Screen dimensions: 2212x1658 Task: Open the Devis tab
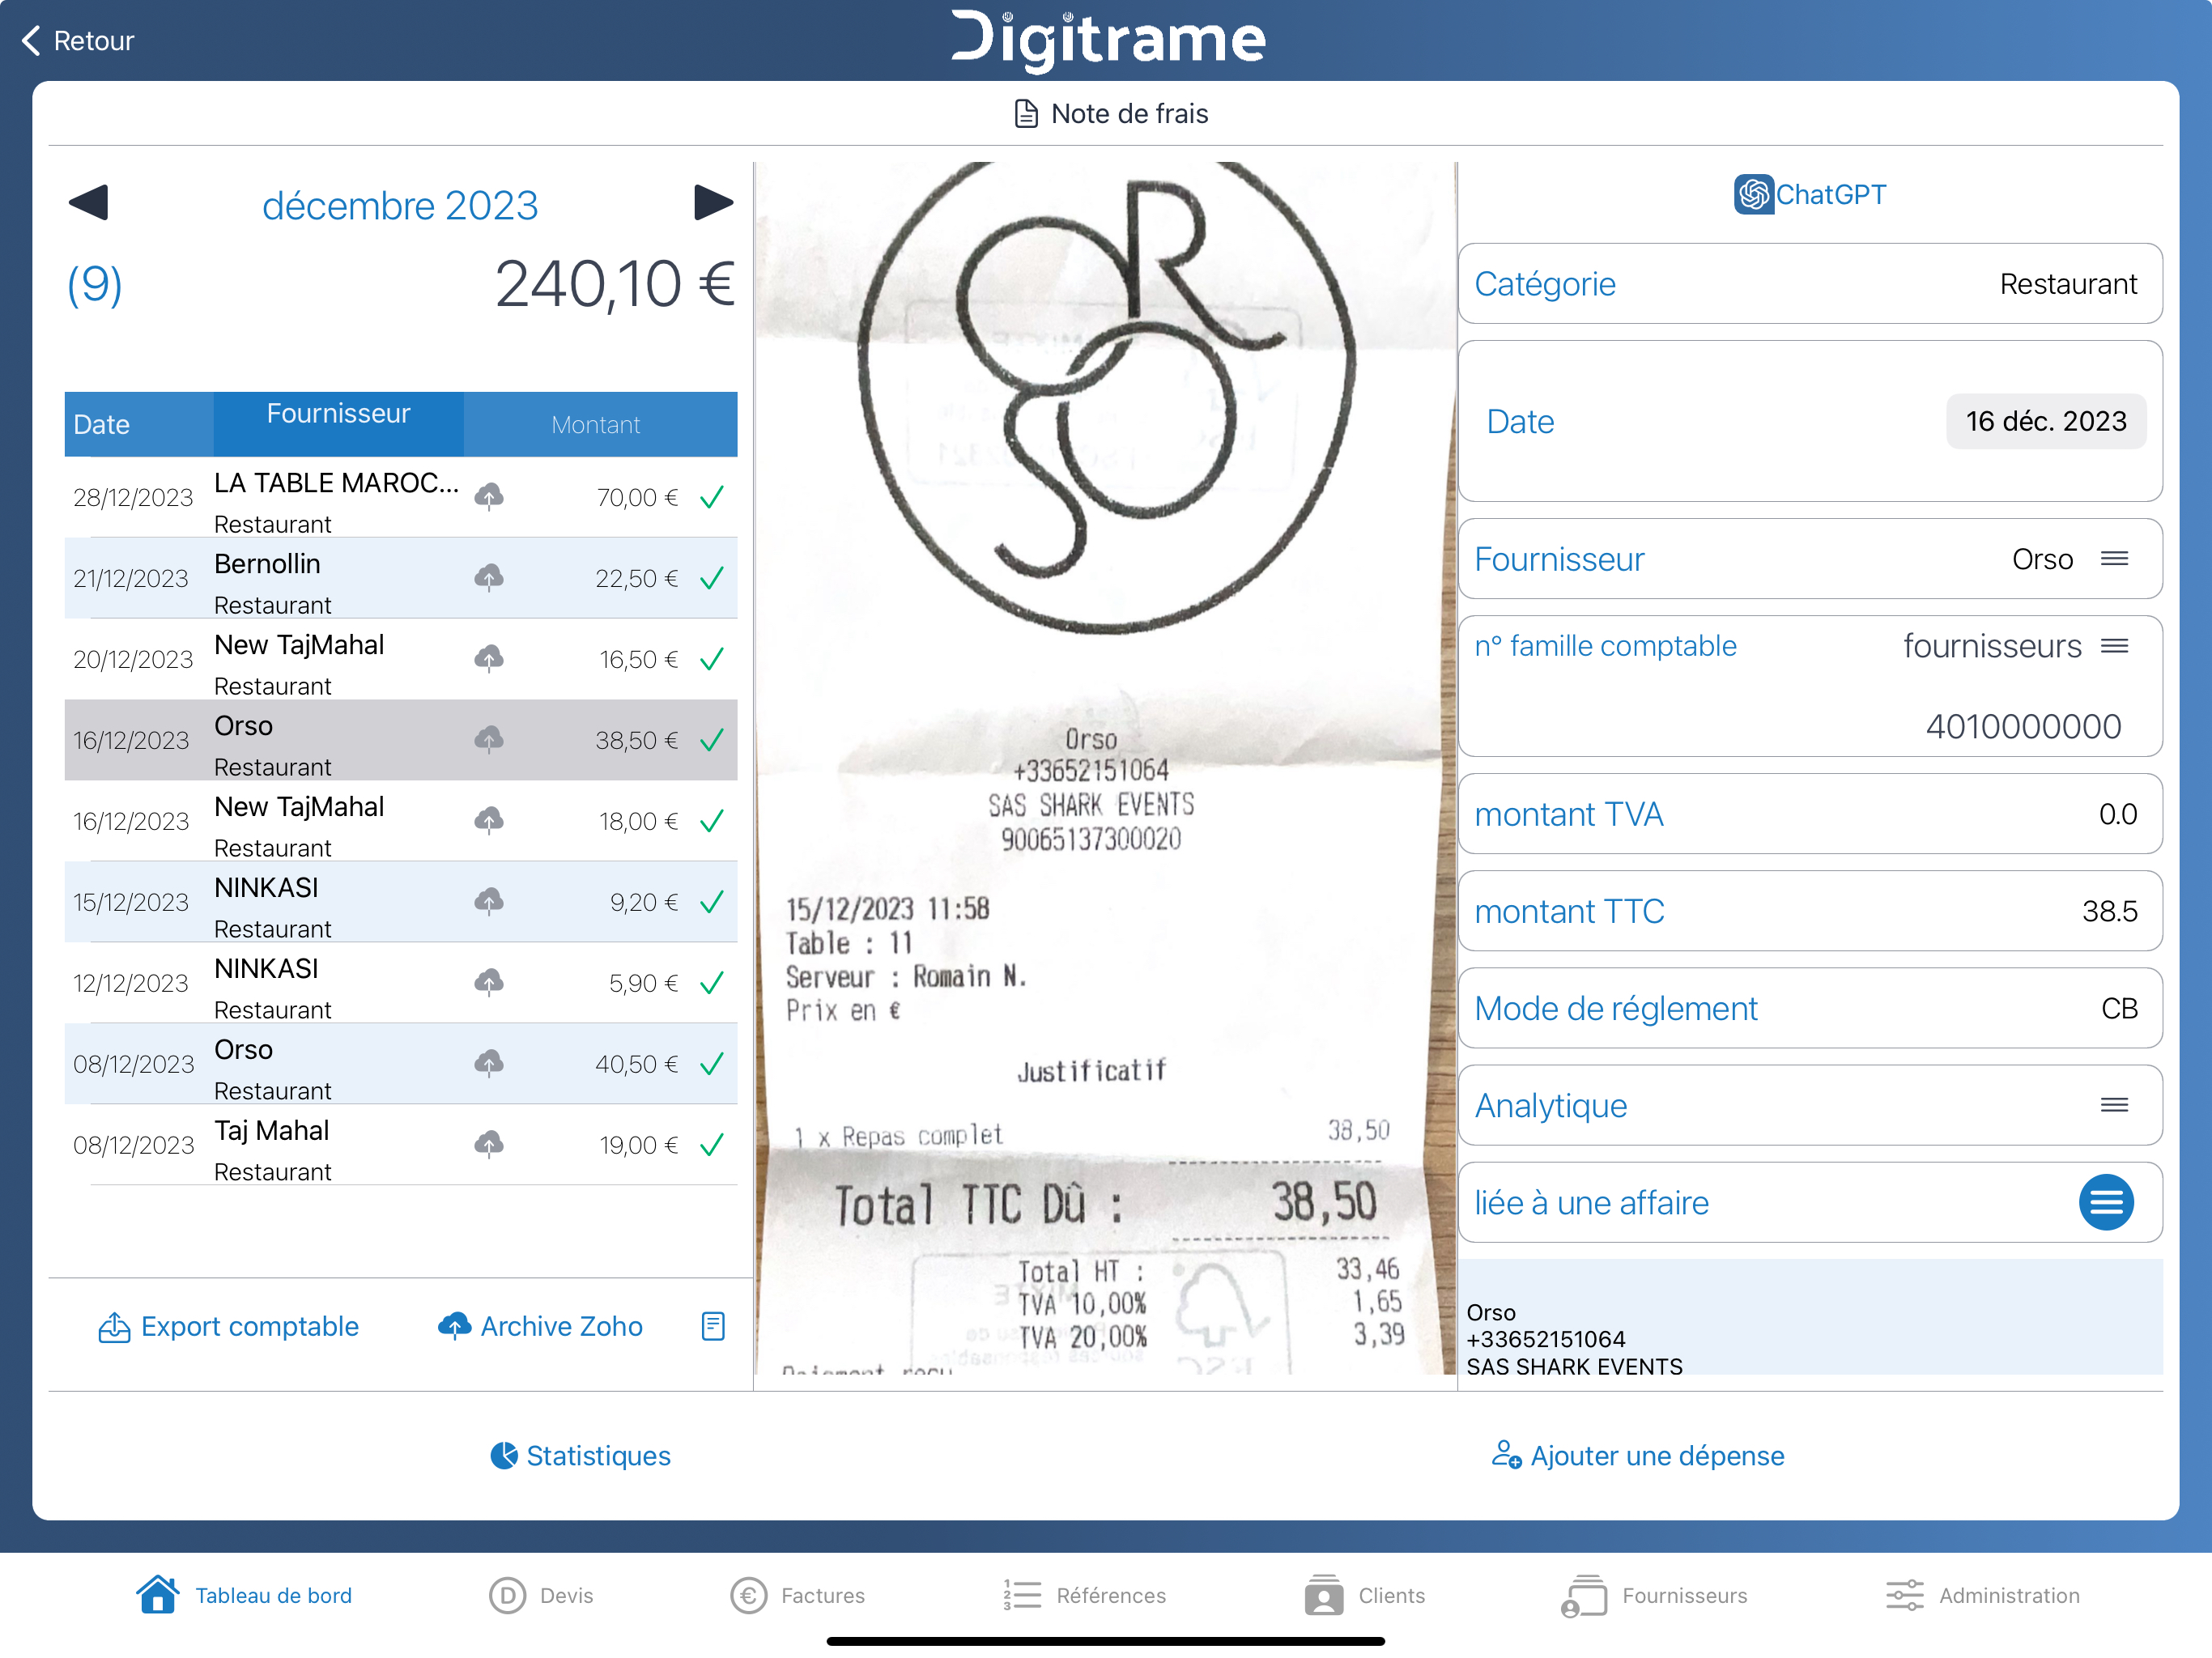542,1596
